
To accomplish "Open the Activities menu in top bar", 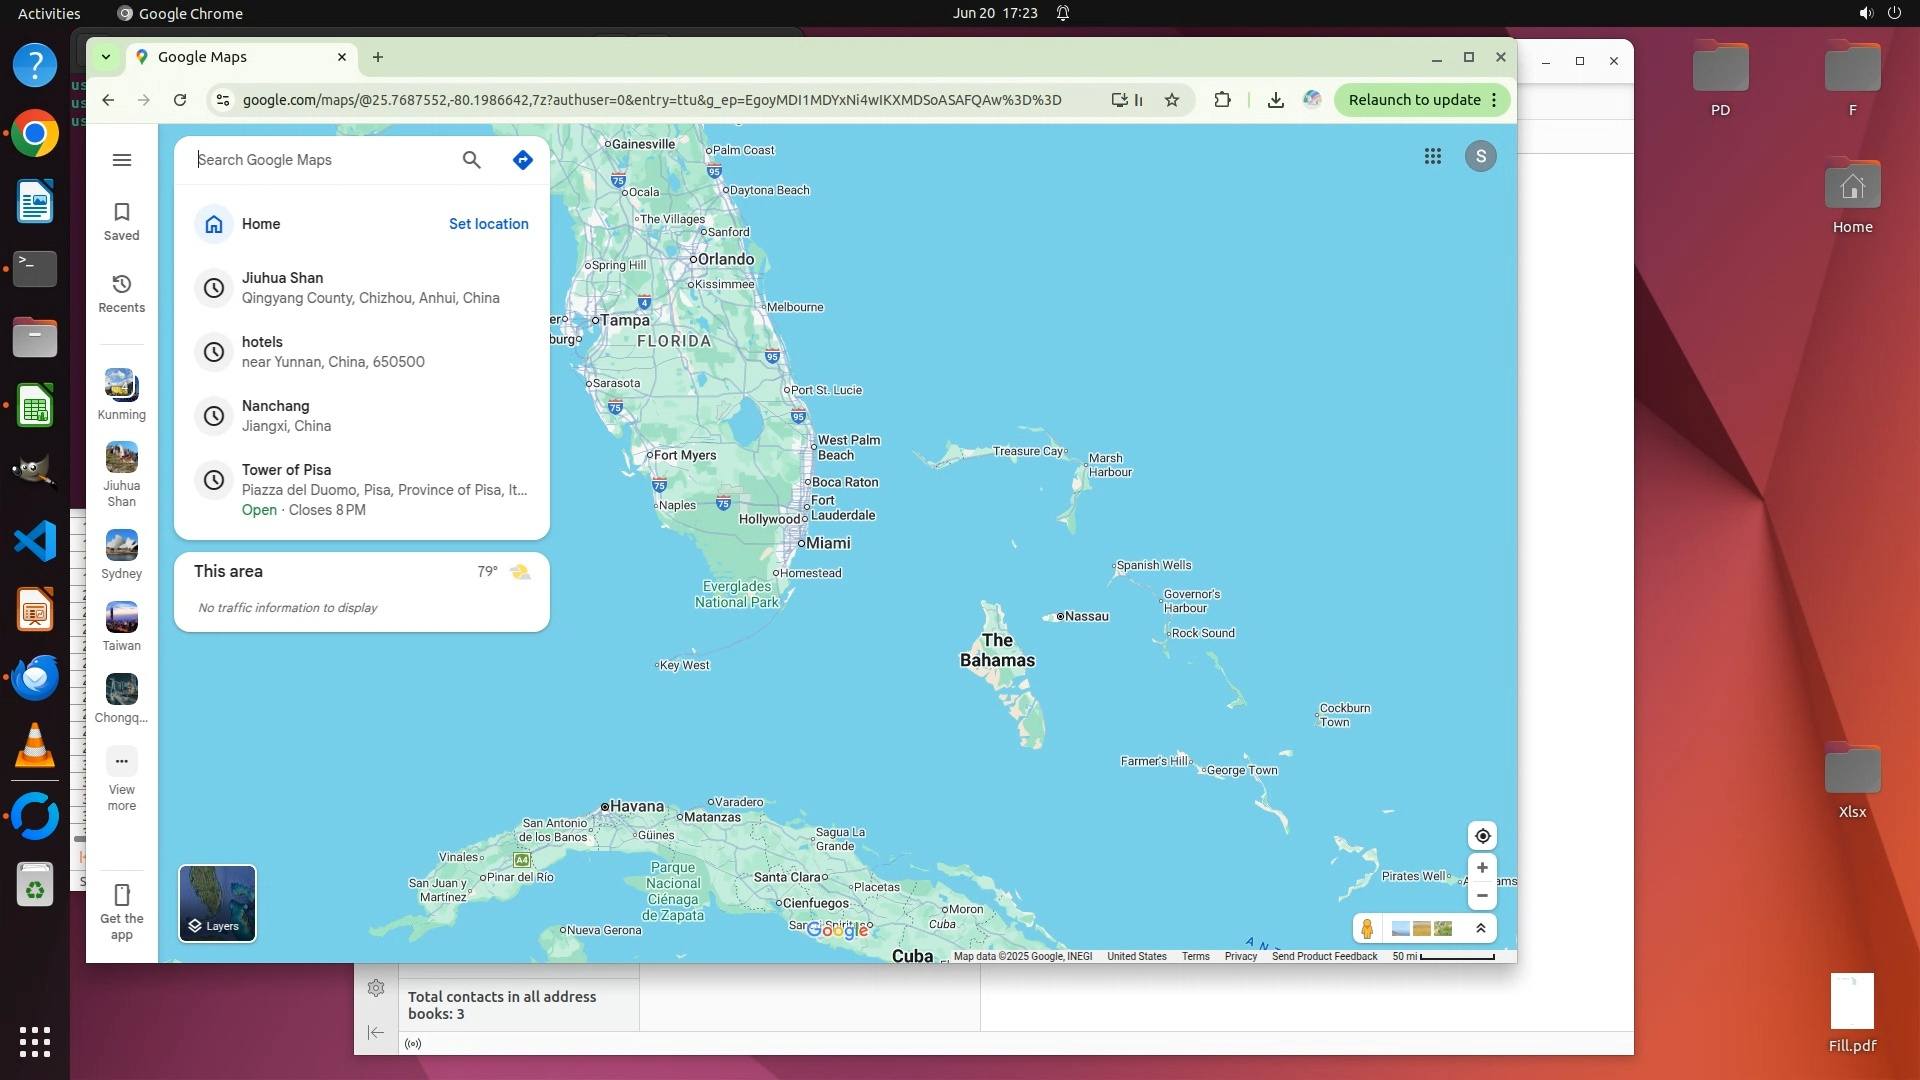I will pos(49,13).
